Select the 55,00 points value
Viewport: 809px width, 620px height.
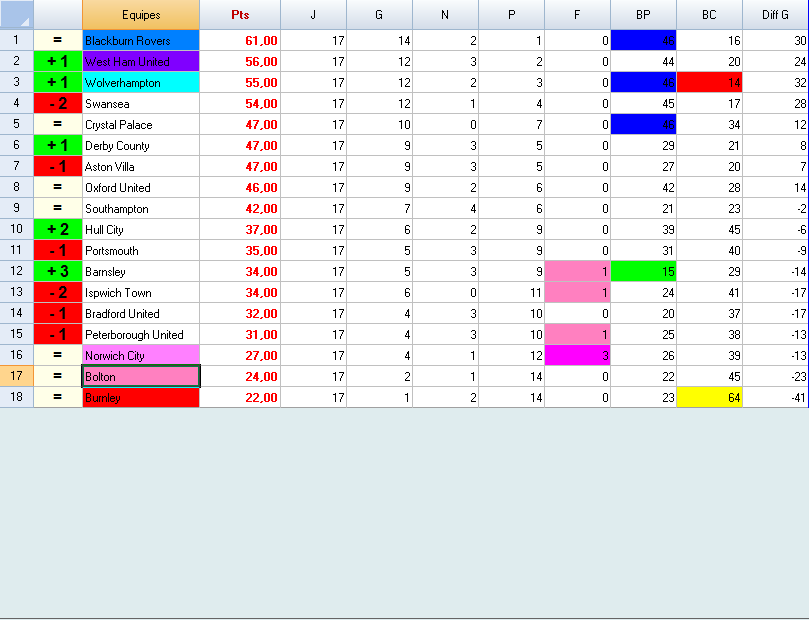(240, 83)
